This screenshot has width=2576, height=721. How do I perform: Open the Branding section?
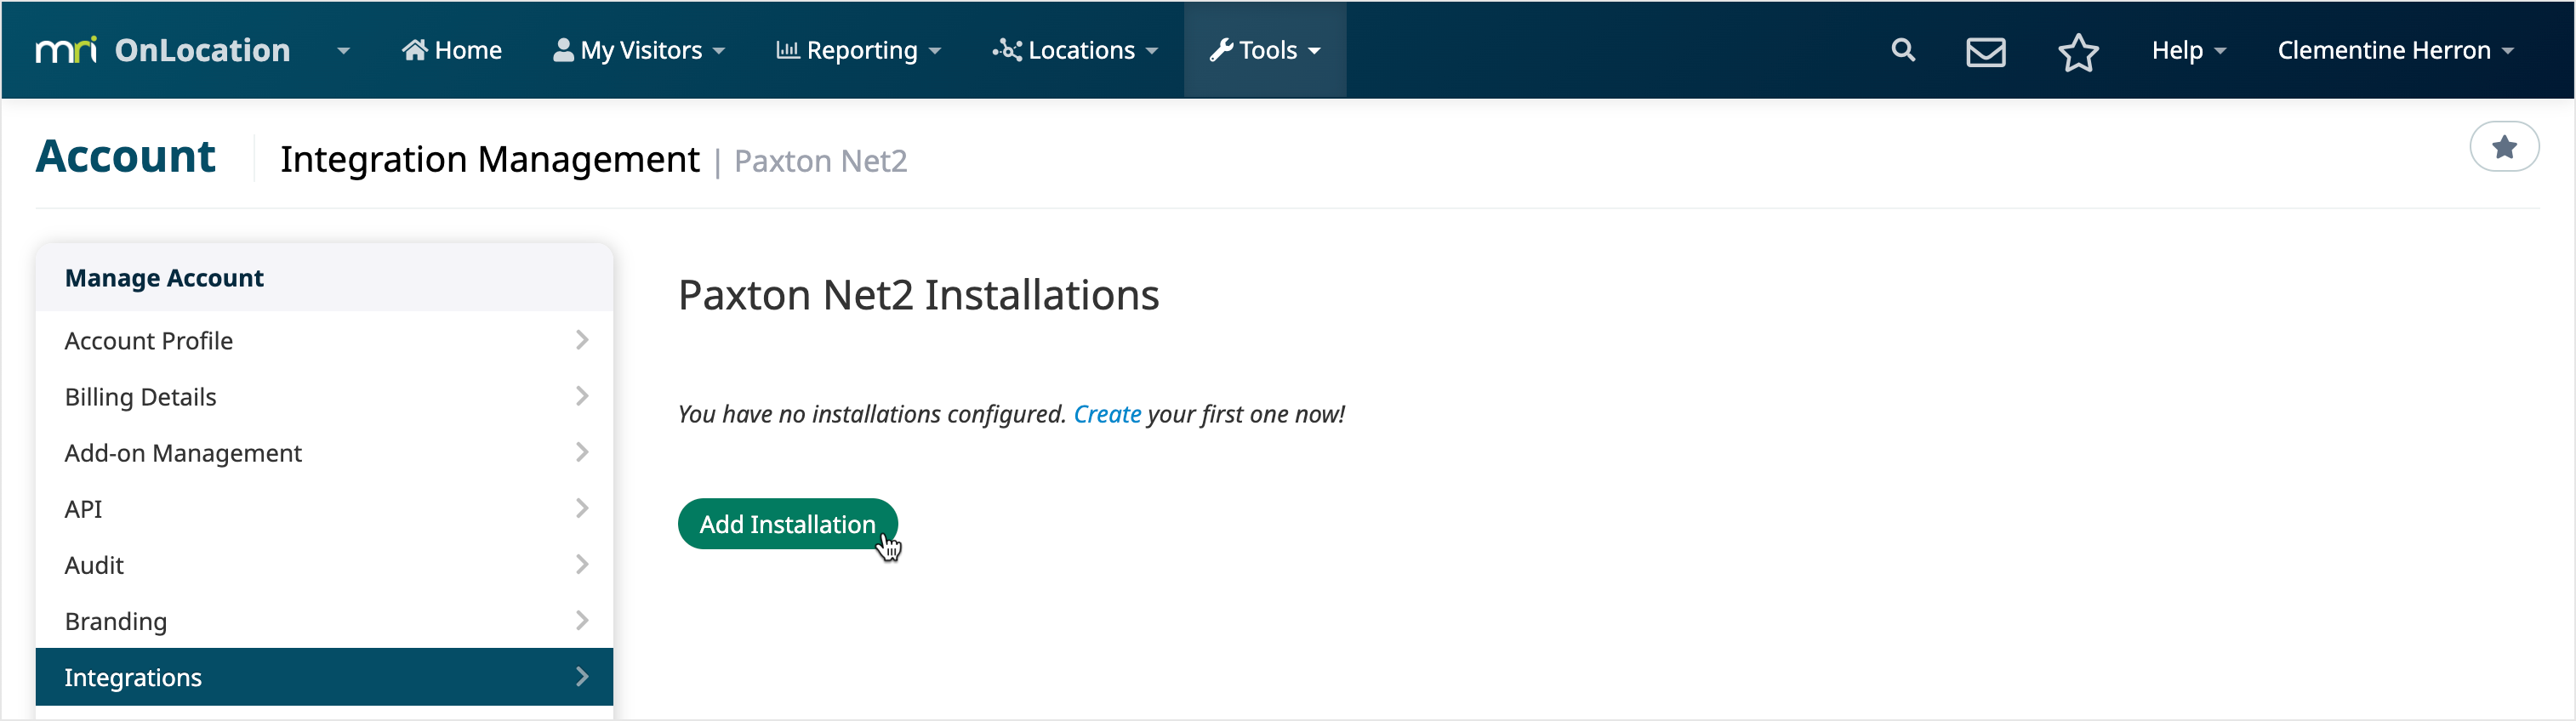[324, 620]
